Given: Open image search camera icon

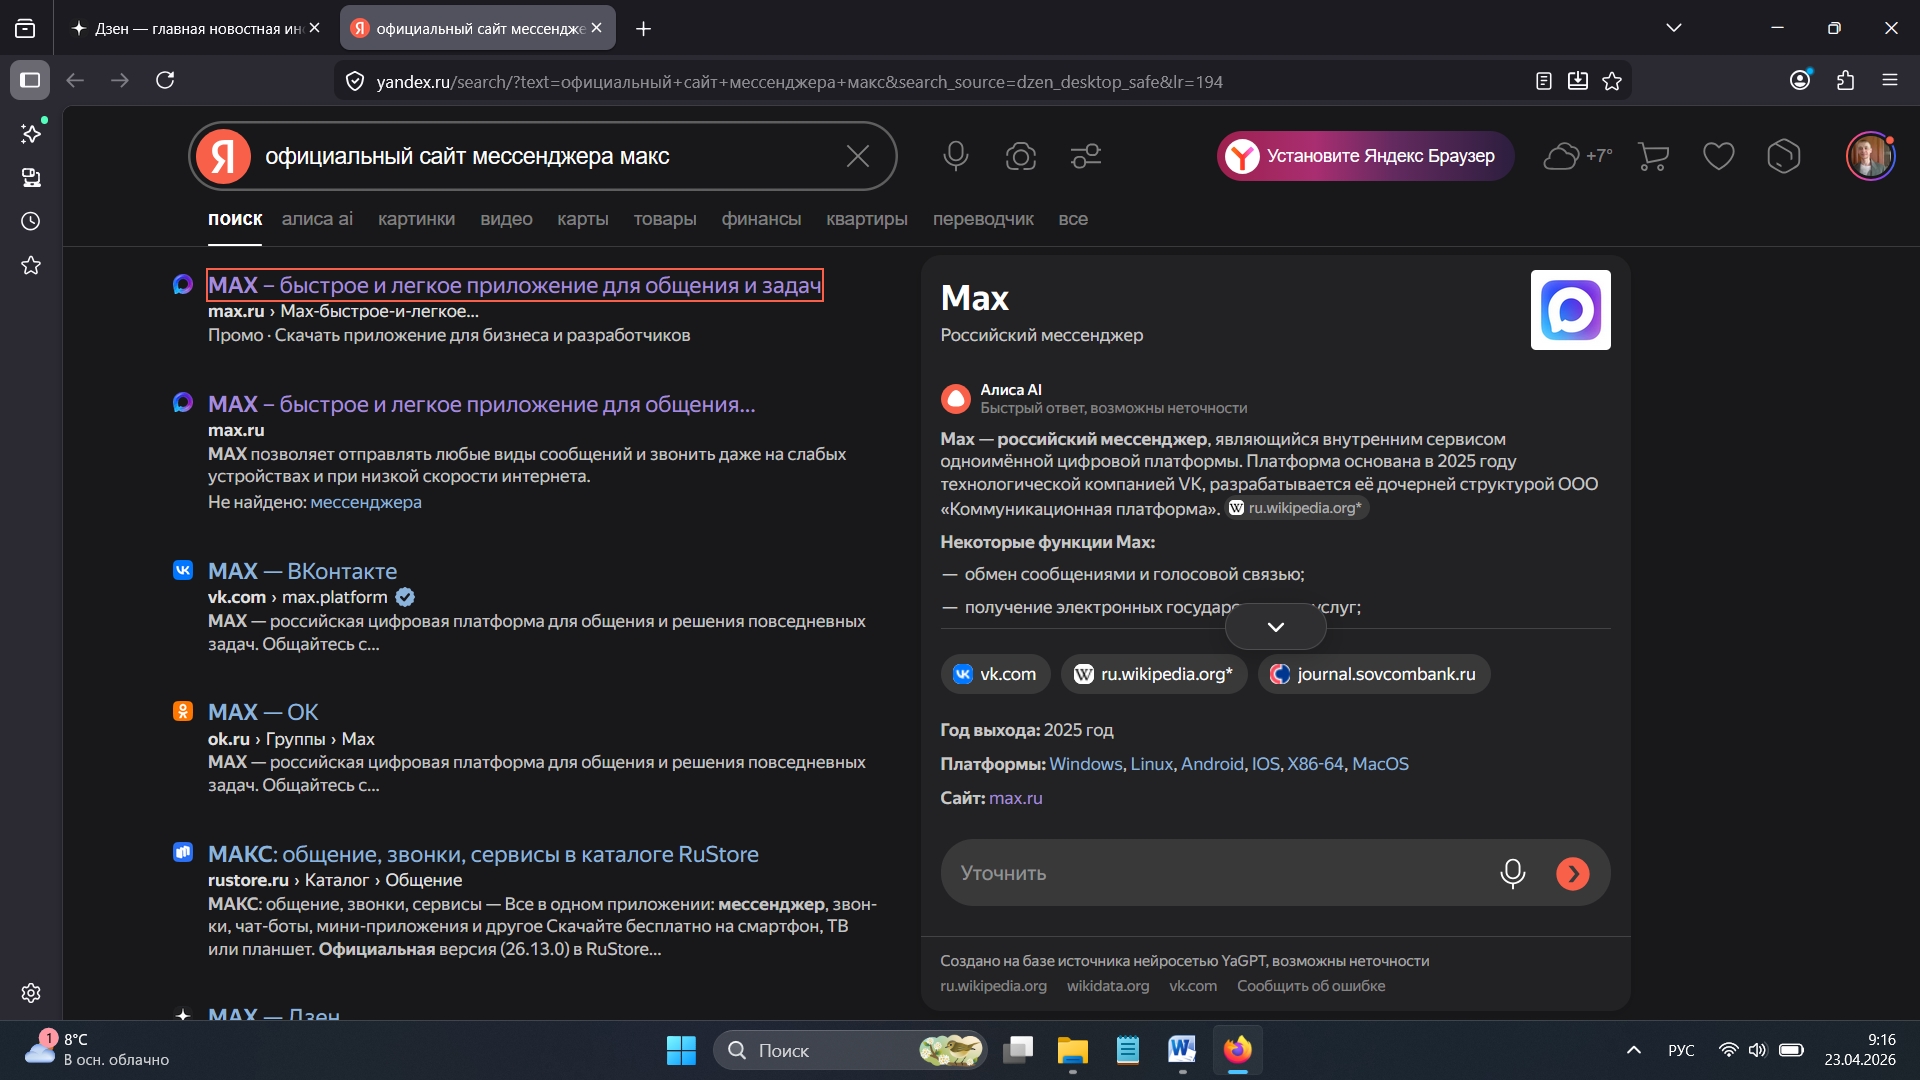Looking at the screenshot, I should click(1021, 156).
